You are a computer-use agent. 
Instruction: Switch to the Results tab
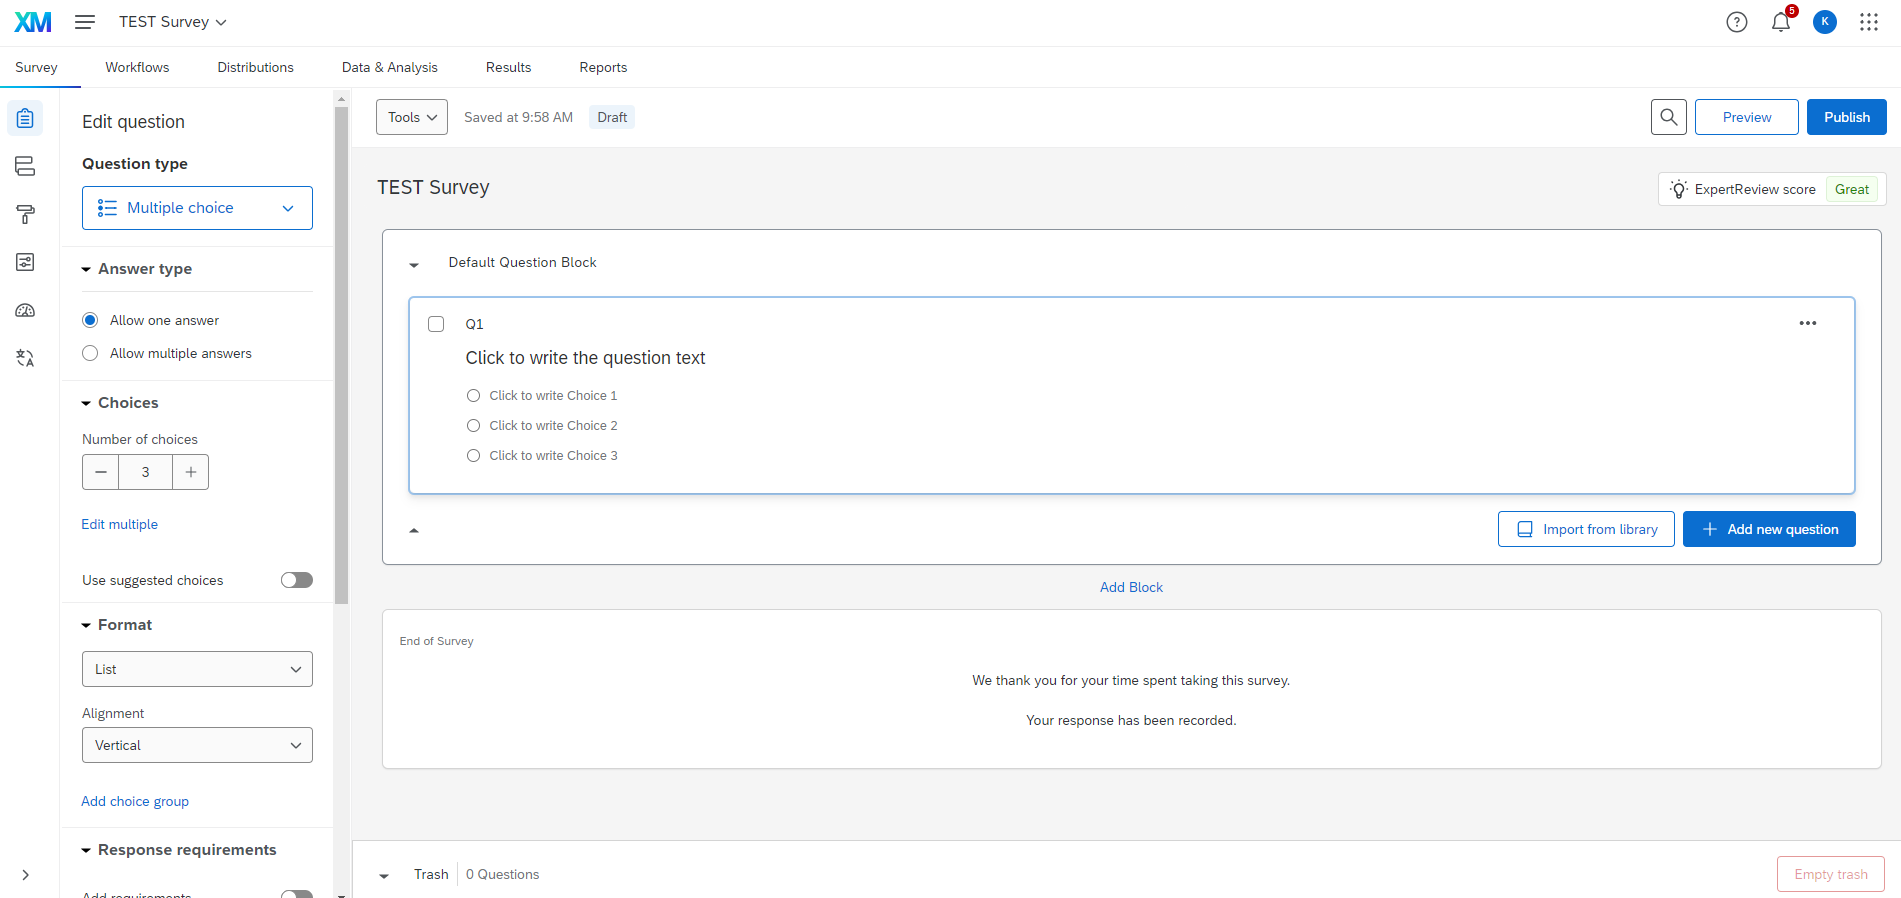click(508, 67)
